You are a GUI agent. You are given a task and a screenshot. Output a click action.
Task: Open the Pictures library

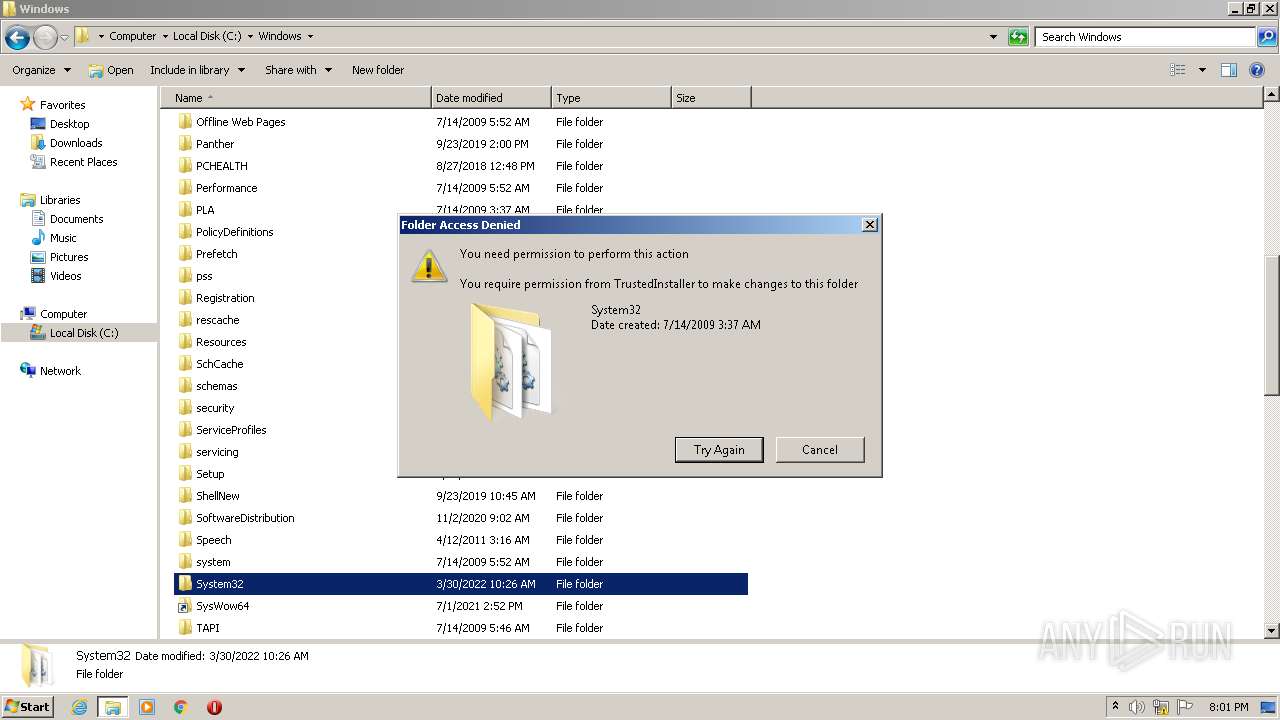(69, 257)
